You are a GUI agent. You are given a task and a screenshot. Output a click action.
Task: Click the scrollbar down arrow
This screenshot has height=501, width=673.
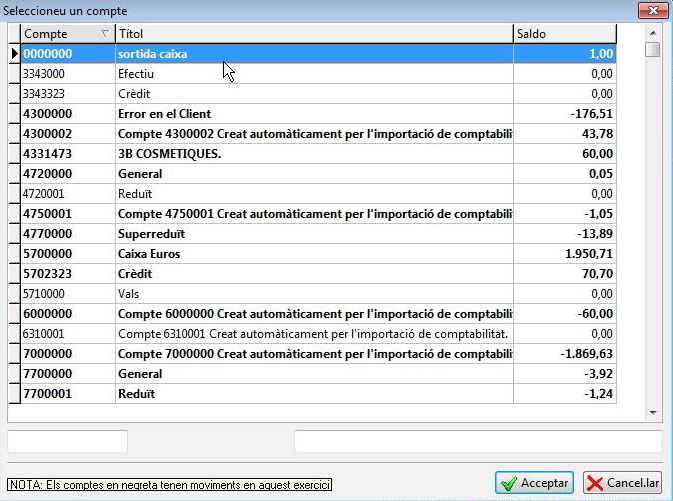tap(653, 413)
